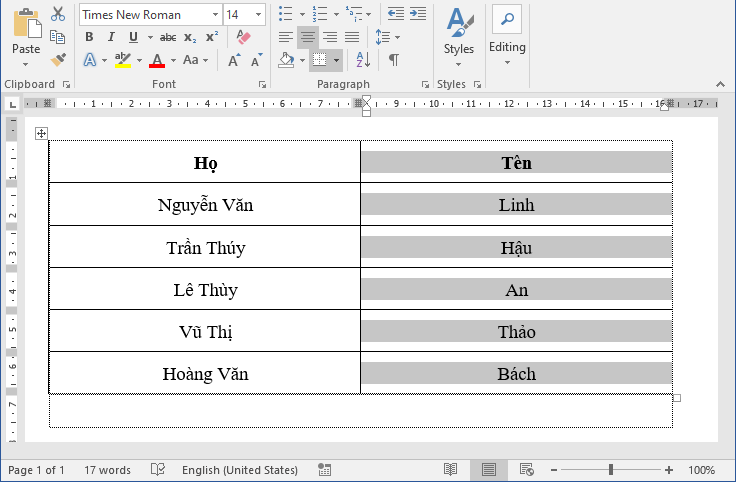The width and height of the screenshot is (736, 482).
Task: Click the 17 words count
Action: pos(107,470)
